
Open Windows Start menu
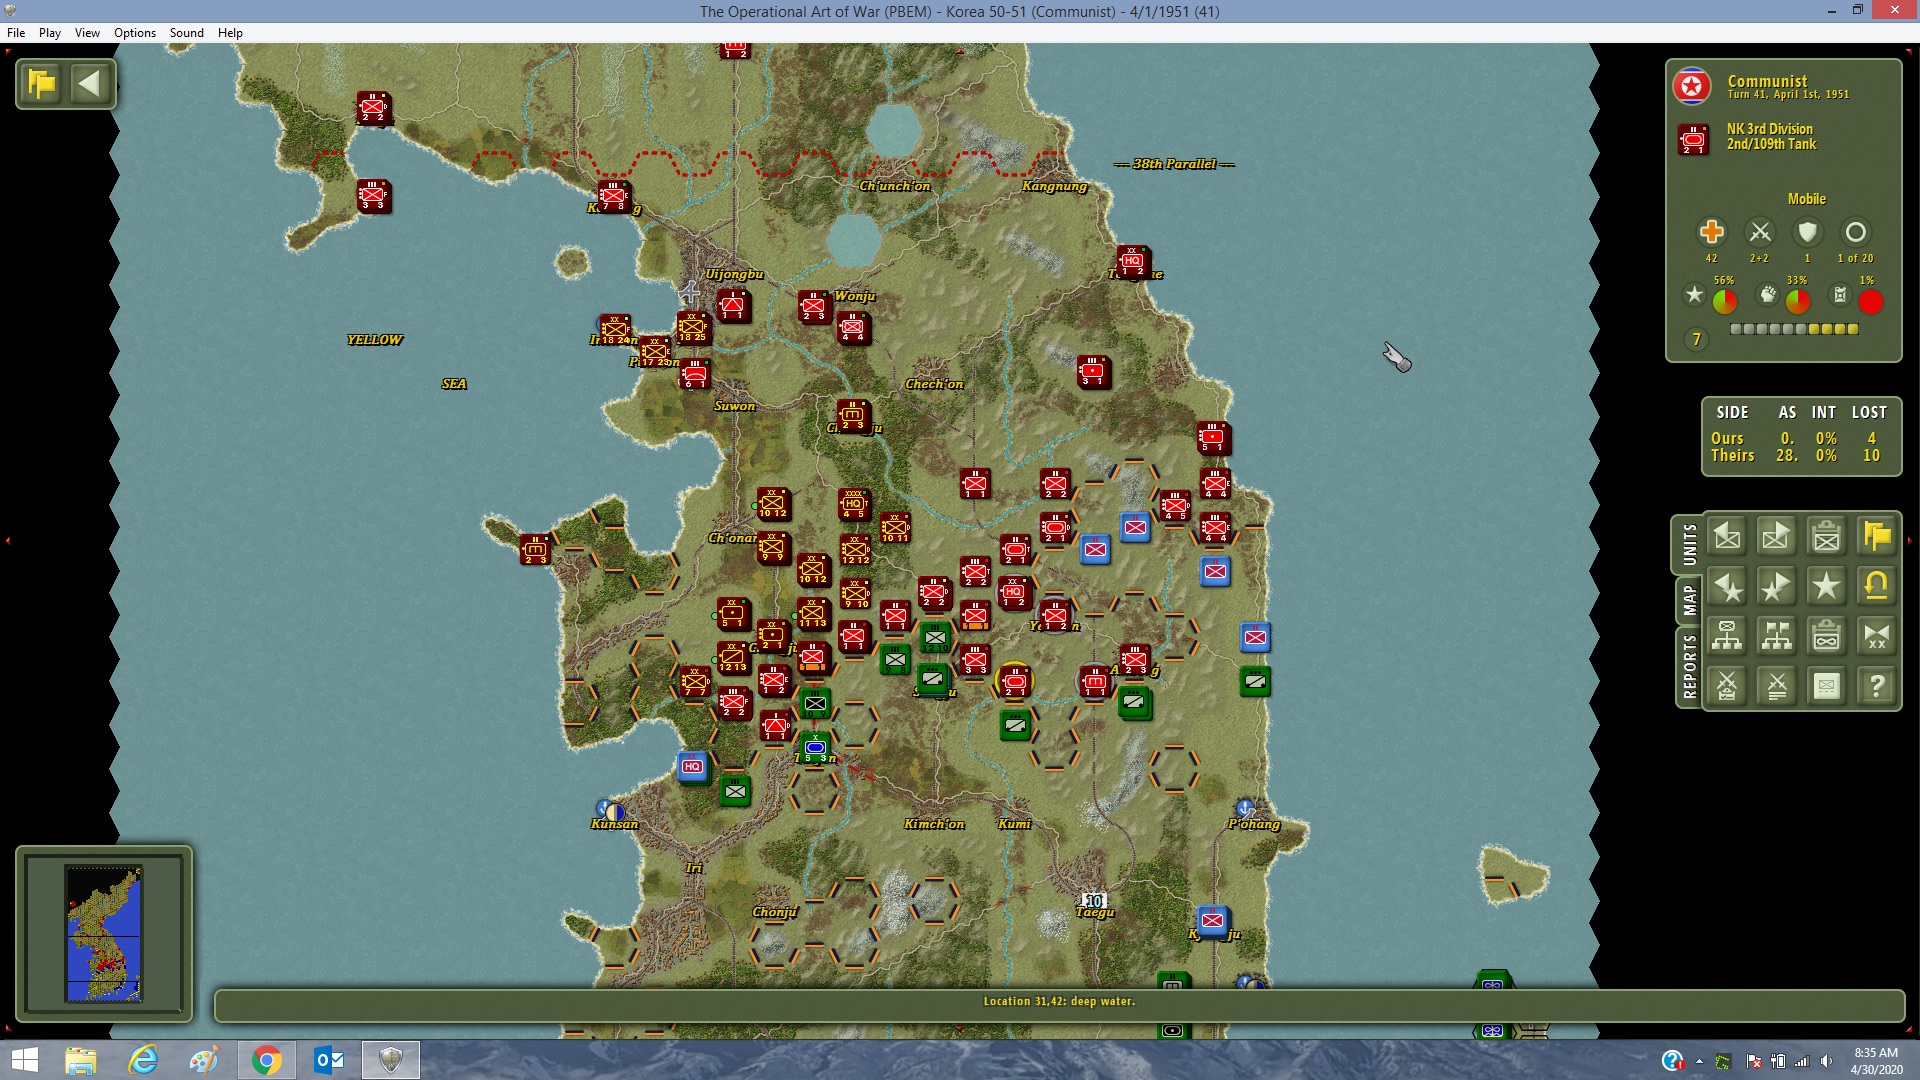(24, 1060)
